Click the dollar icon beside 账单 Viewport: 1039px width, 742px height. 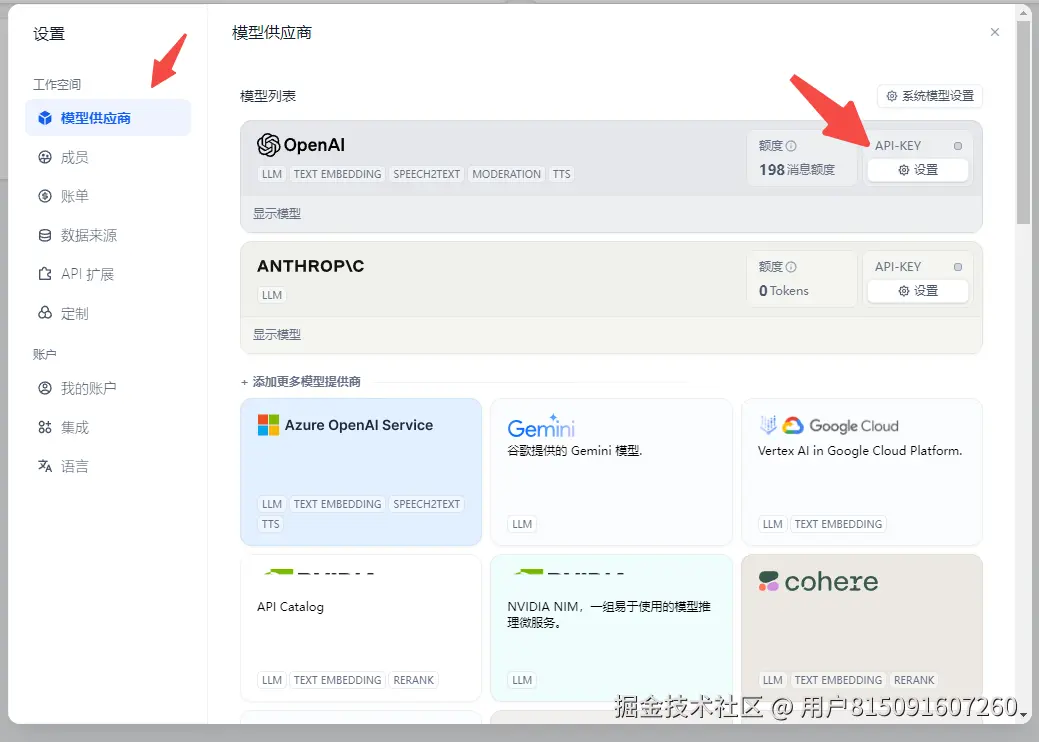pyautogui.click(x=45, y=196)
